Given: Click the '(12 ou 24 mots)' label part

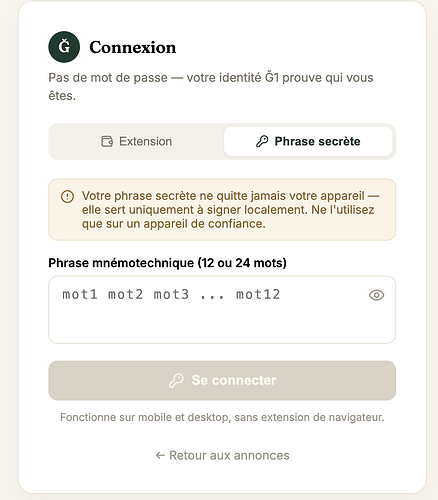Looking at the screenshot, I should [242, 263].
